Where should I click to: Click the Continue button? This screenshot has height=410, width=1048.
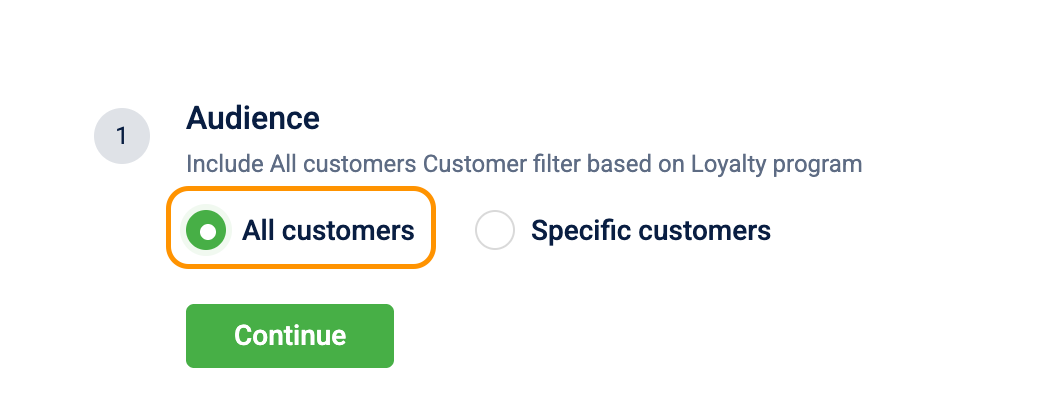coord(289,336)
